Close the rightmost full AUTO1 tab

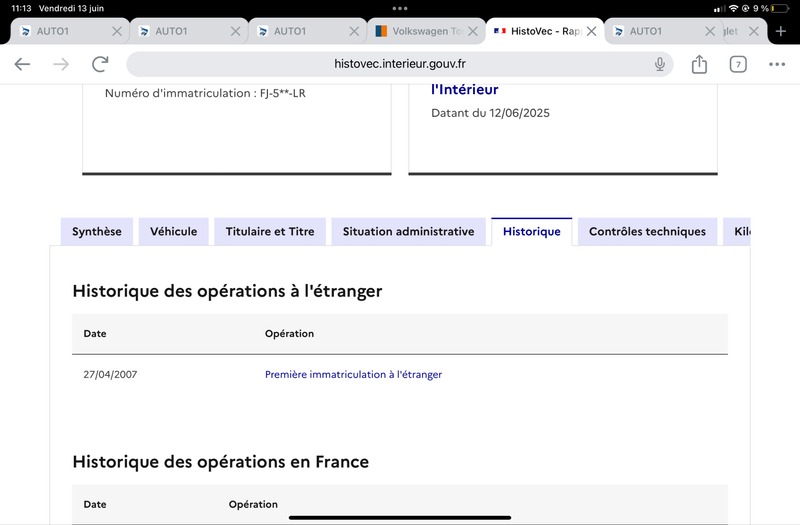pos(710,31)
